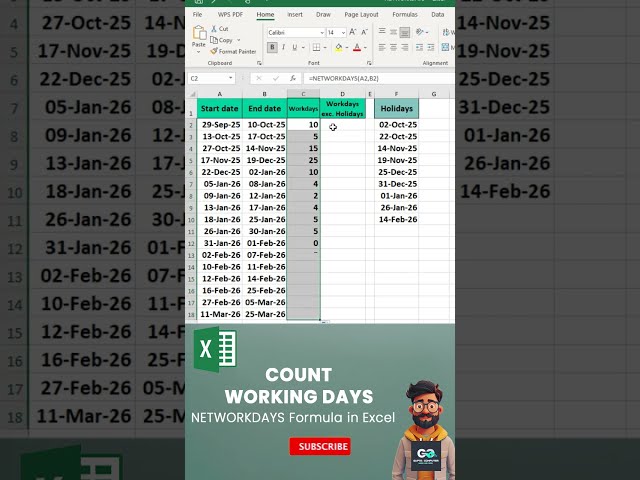Align text right

(x=404, y=47)
